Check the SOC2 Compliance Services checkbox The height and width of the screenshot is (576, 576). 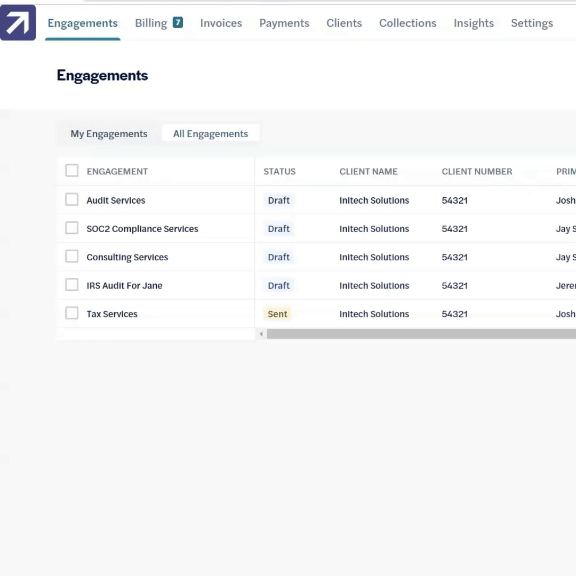(72, 228)
